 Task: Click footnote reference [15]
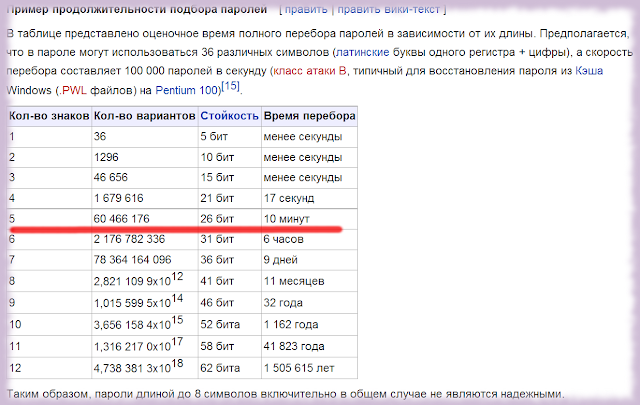tap(231, 86)
